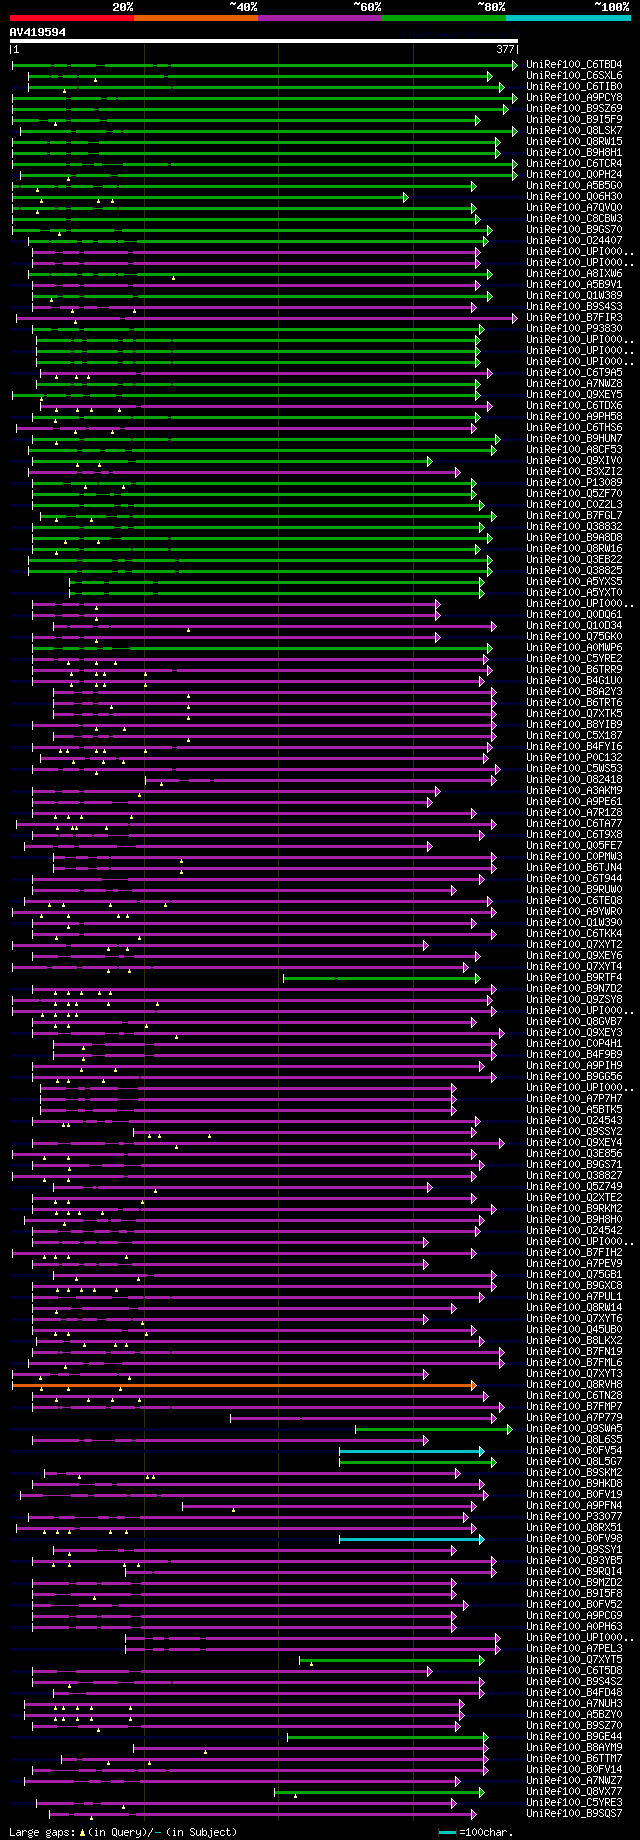Select the AV419594 query label

38,32
